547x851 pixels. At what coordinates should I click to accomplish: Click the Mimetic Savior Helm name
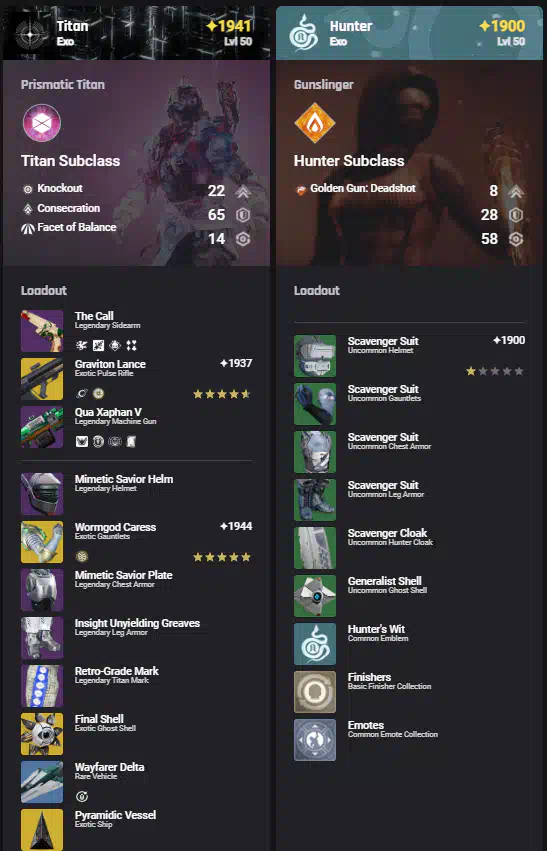(124, 479)
